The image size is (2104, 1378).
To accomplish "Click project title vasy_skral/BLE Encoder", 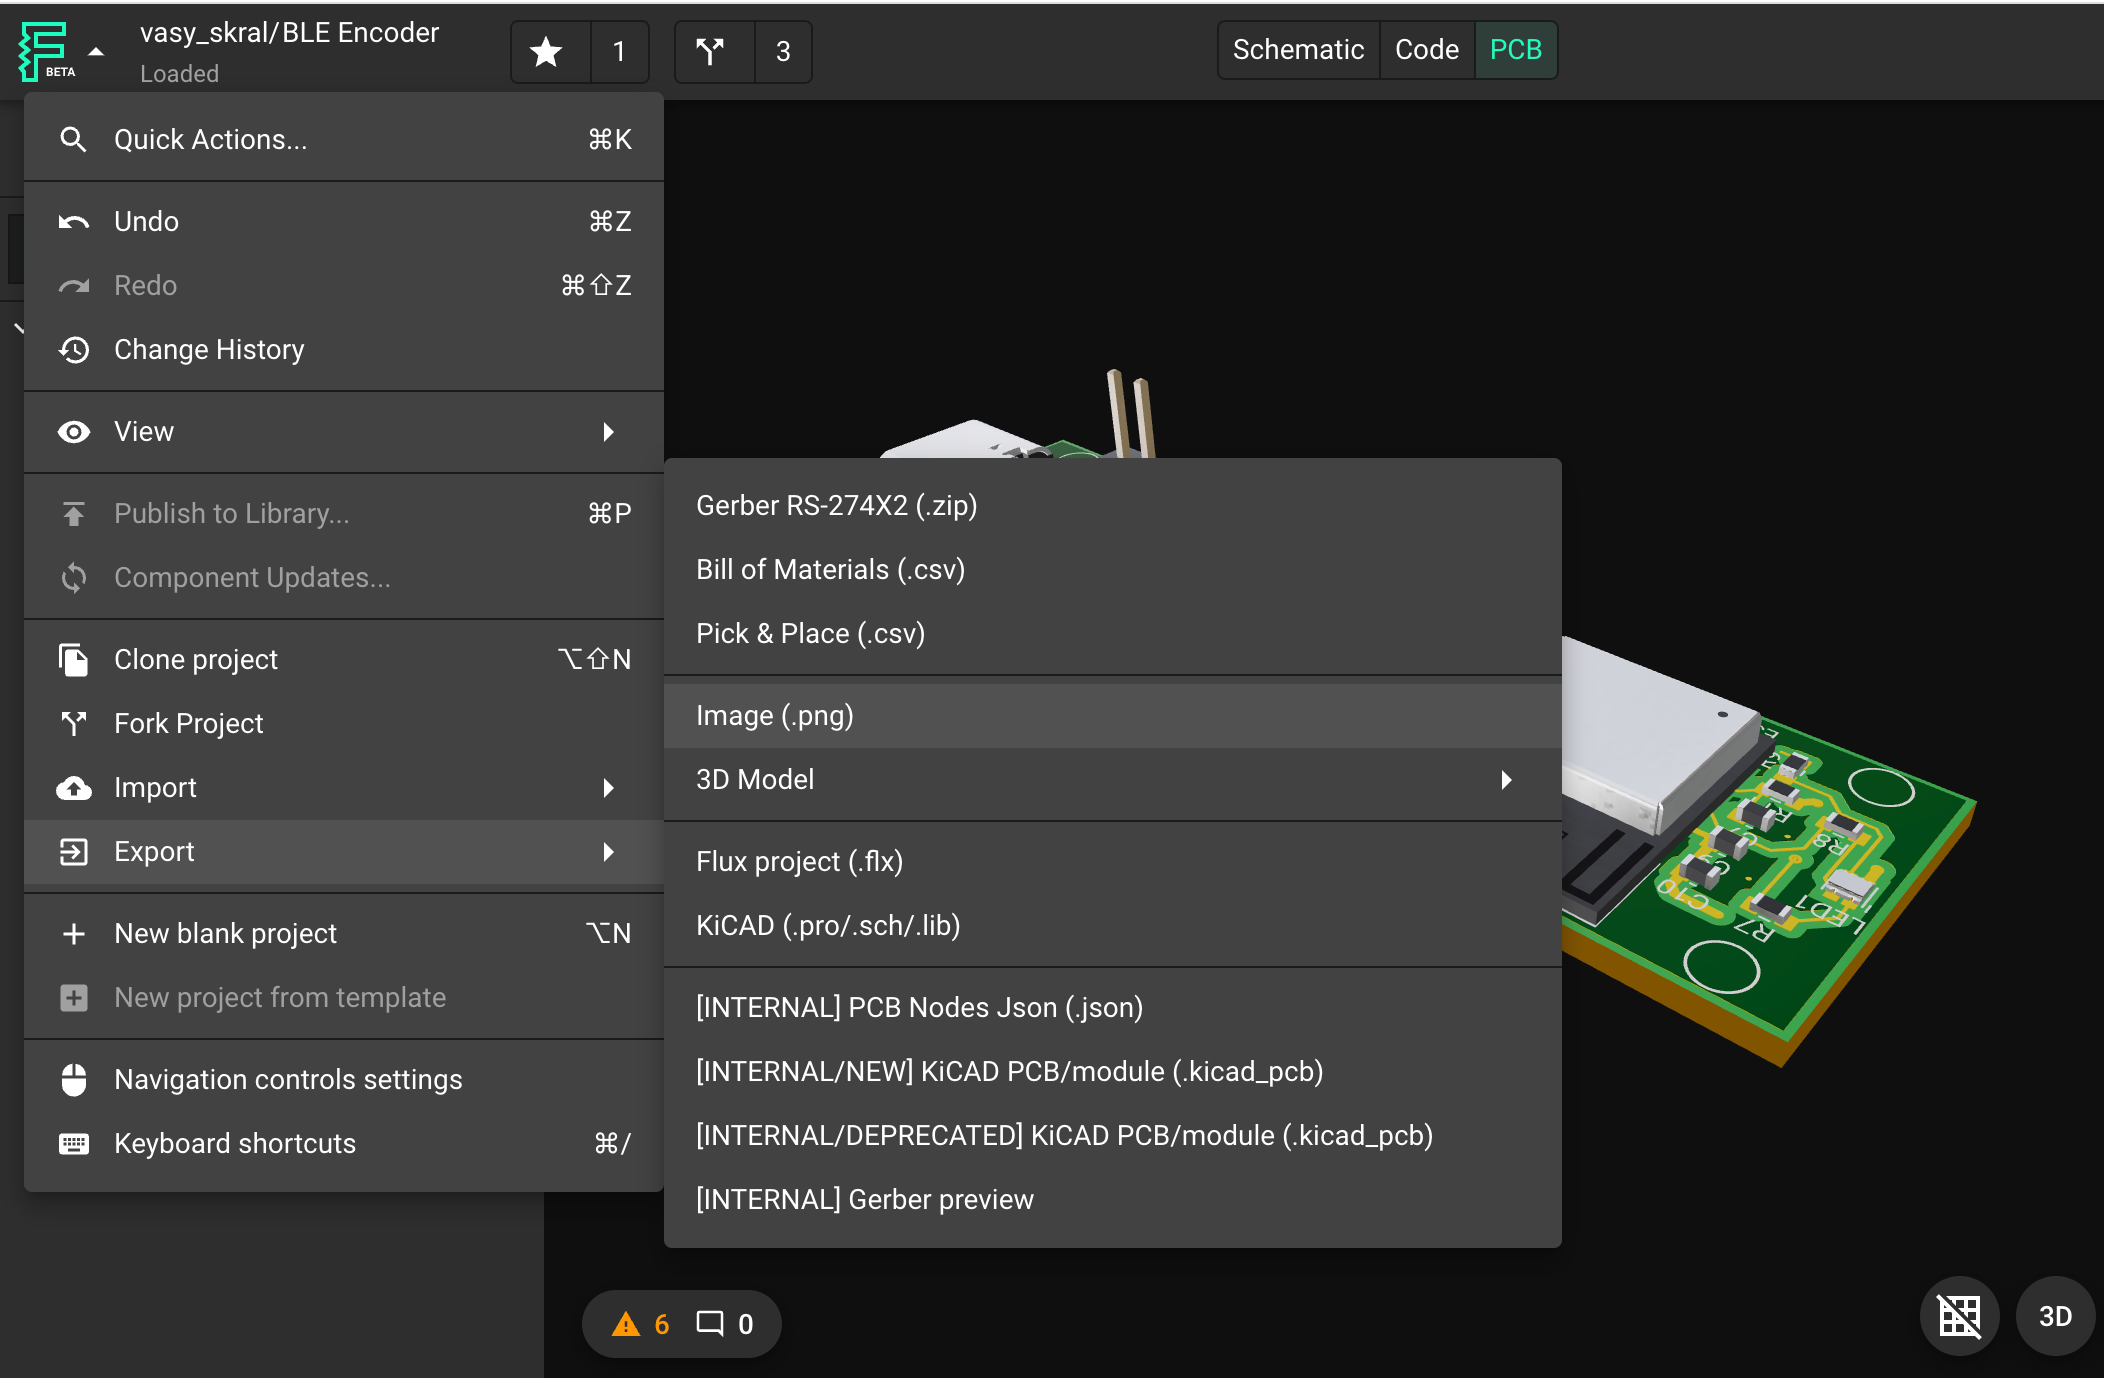I will click(x=289, y=33).
